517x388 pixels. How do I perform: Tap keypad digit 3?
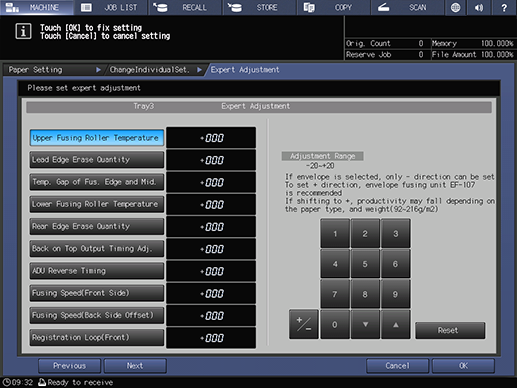pyautogui.click(x=395, y=234)
